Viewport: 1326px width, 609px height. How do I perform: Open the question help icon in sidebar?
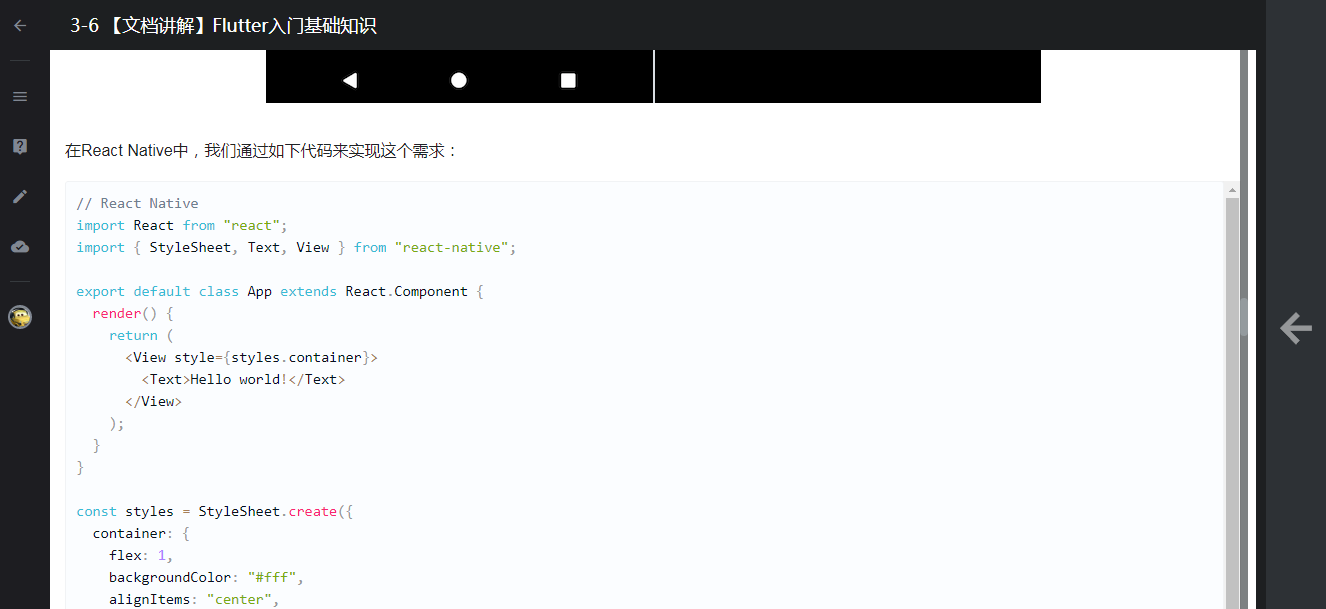click(x=20, y=146)
